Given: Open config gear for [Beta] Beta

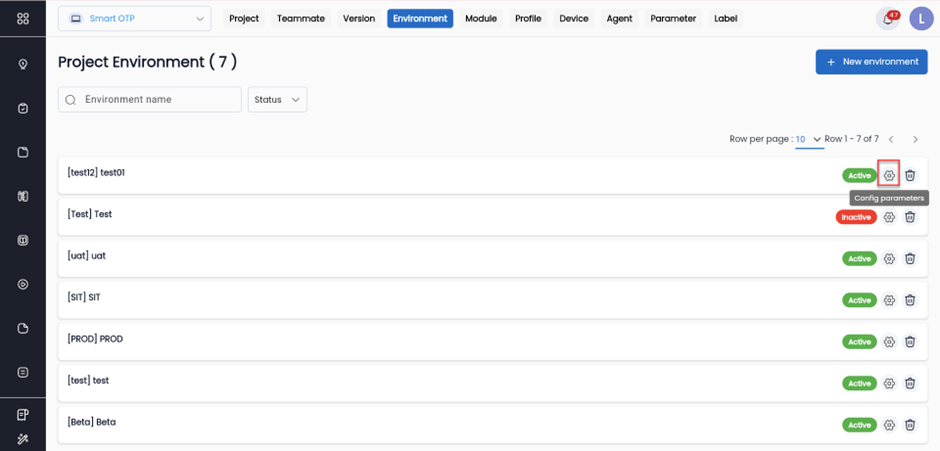Looking at the screenshot, I should [889, 425].
